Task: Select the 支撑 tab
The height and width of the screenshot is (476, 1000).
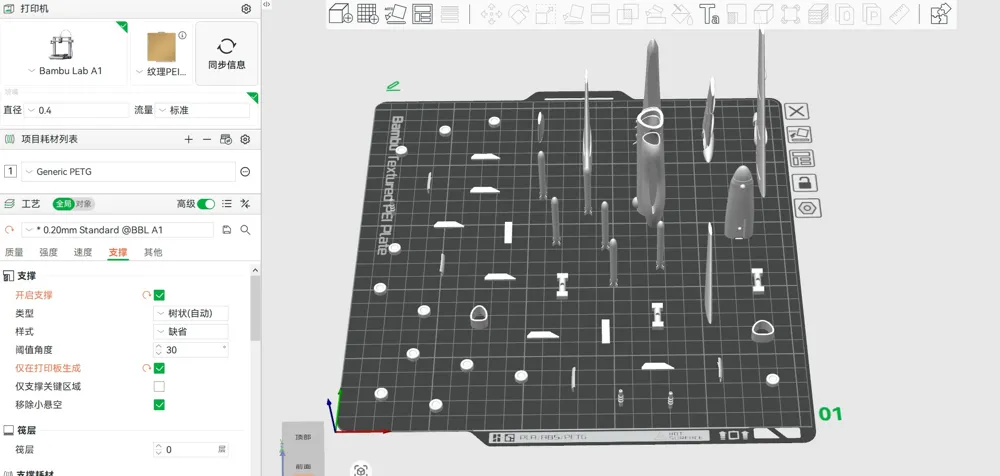Action: 118,252
